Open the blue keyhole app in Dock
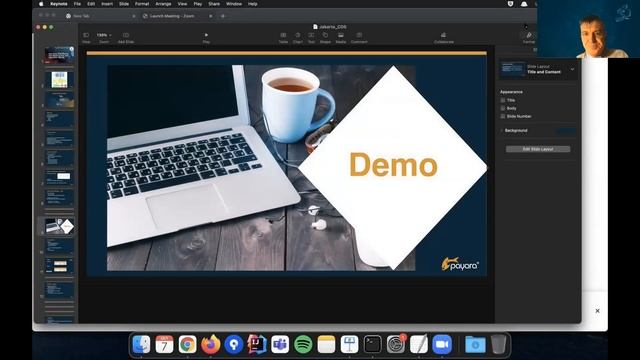Image resolution: width=640 pixels, height=360 pixels. tap(233, 344)
